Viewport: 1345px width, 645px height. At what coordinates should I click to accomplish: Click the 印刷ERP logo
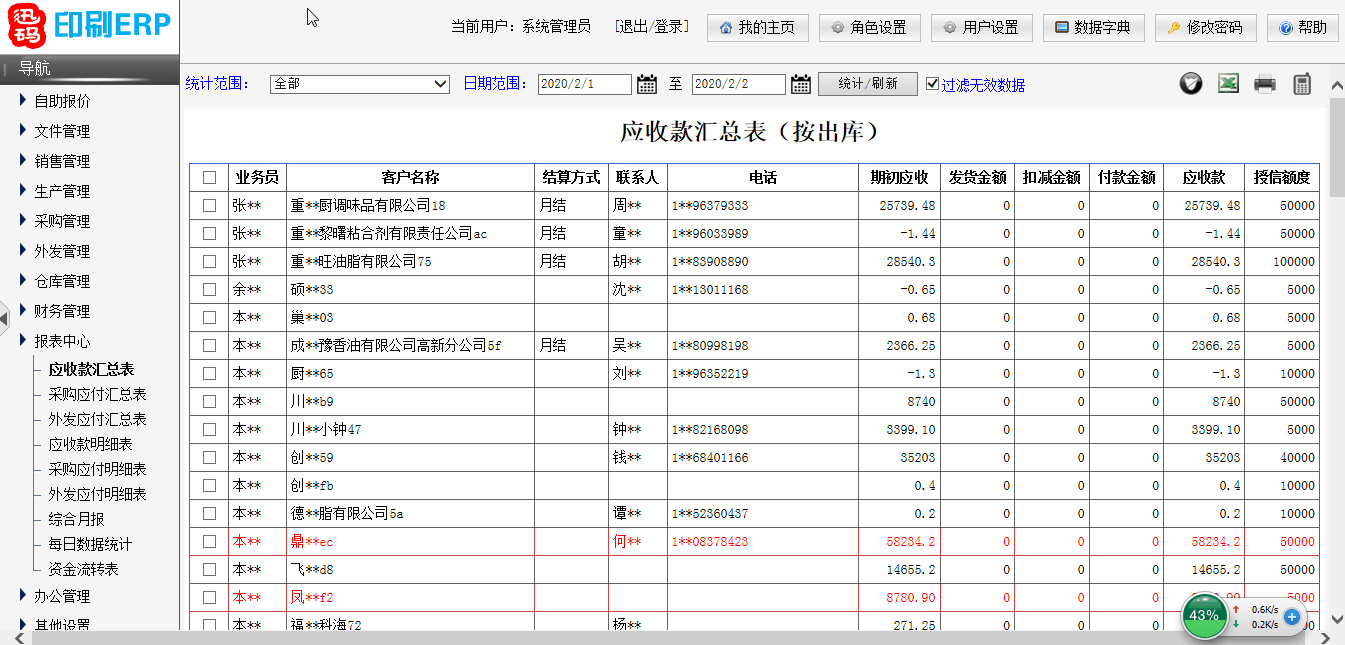click(x=90, y=27)
